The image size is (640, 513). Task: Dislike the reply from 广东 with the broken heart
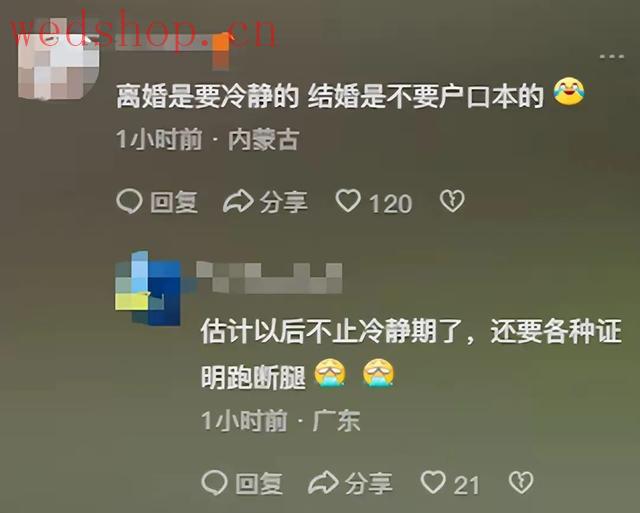[521, 482]
